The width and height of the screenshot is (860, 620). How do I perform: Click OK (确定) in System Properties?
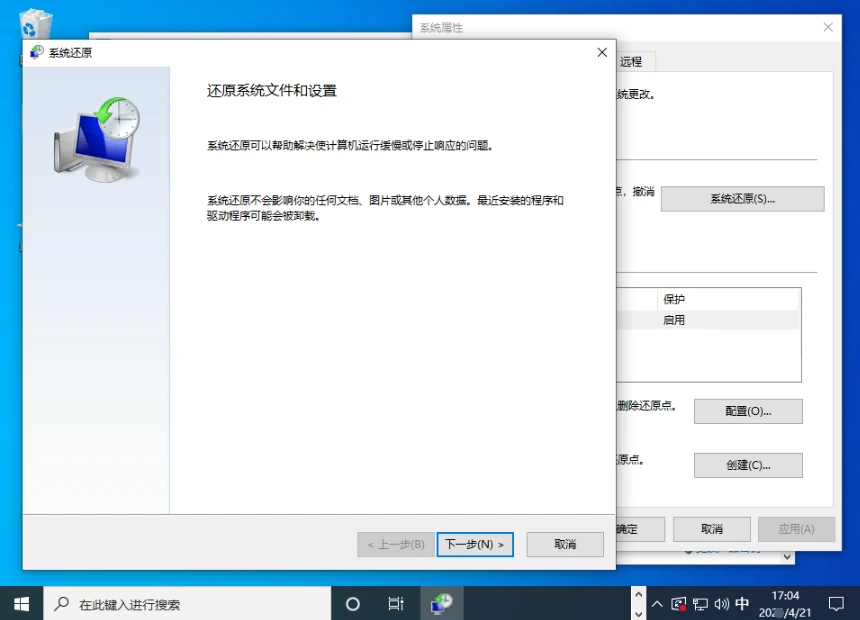[640, 529]
